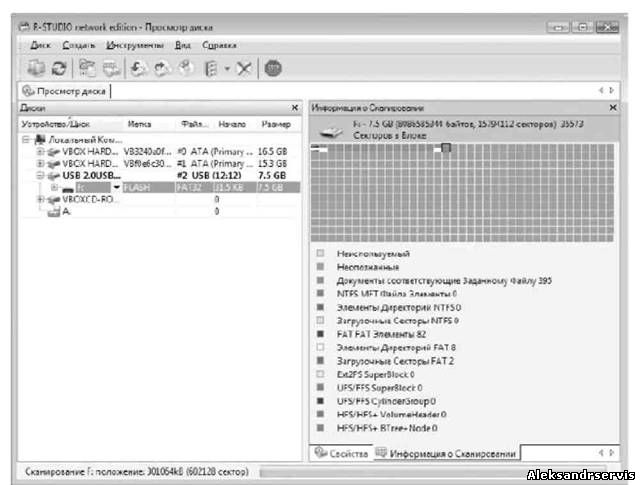Click the Refresh toolbar icon
The height and width of the screenshot is (485, 640).
click(x=59, y=68)
